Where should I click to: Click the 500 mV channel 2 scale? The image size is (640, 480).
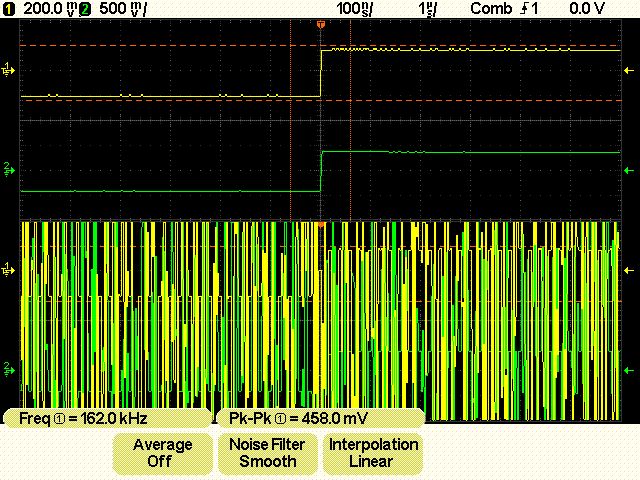tap(122, 9)
